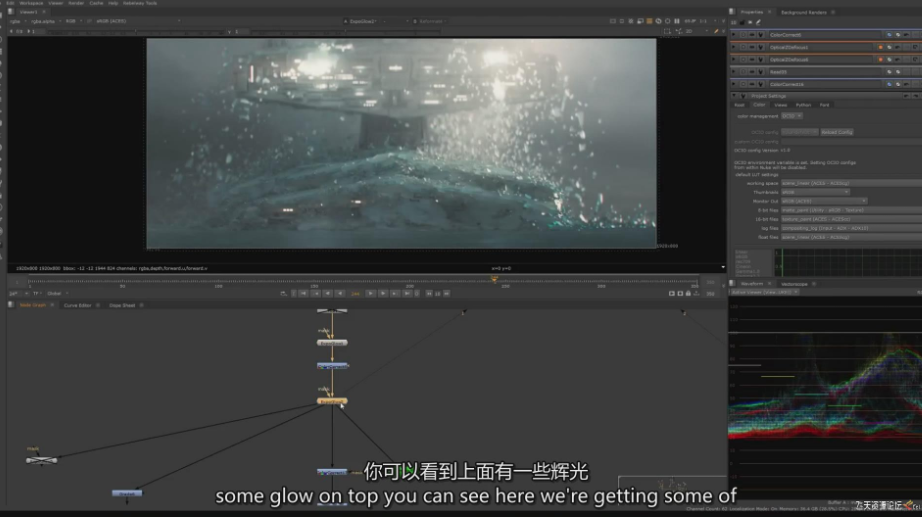Open the sRGB (ACES) viewer process dropdown
This screenshot has height=517, width=922.
coord(138,21)
